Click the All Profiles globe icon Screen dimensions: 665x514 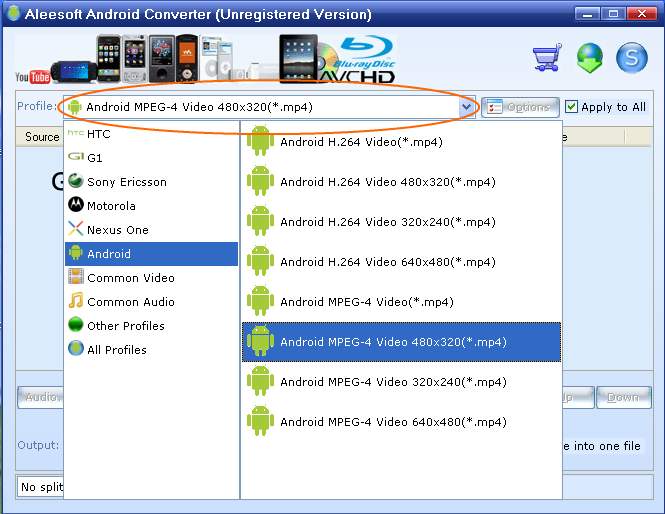[x=75, y=348]
